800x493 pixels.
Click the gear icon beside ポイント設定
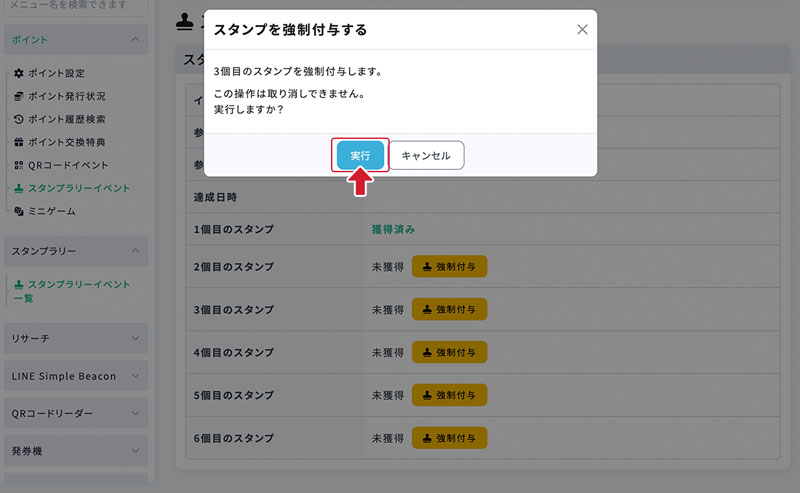(18, 74)
